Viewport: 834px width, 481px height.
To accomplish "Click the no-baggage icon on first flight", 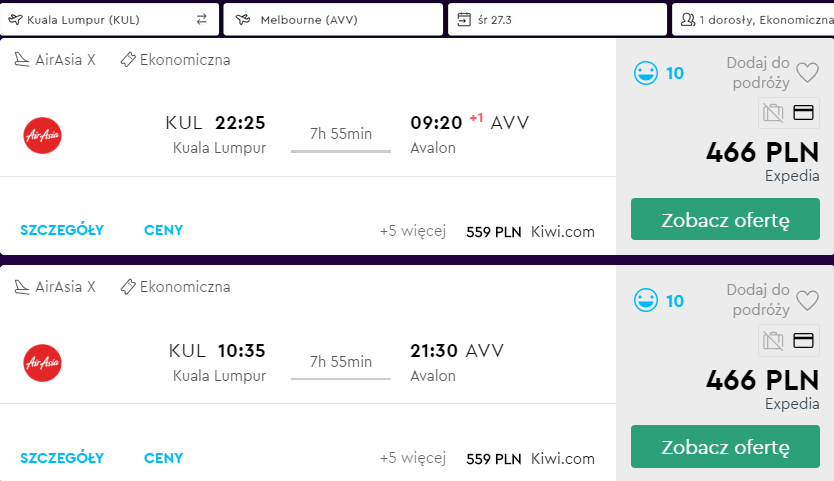I will tap(773, 112).
